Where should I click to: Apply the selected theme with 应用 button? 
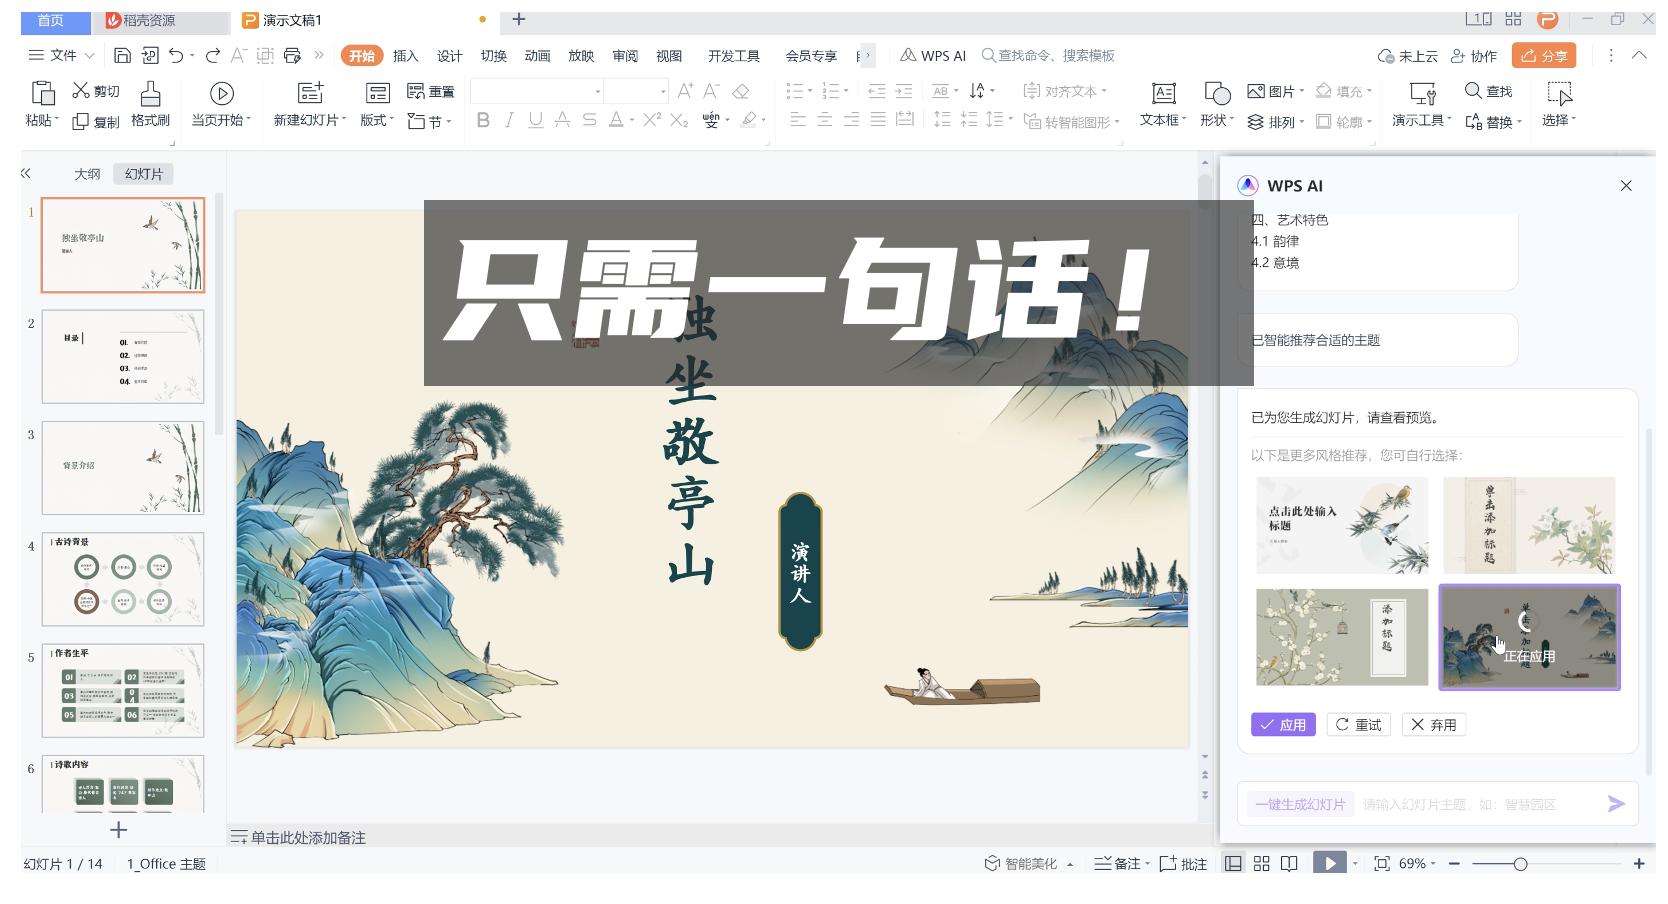[1283, 724]
